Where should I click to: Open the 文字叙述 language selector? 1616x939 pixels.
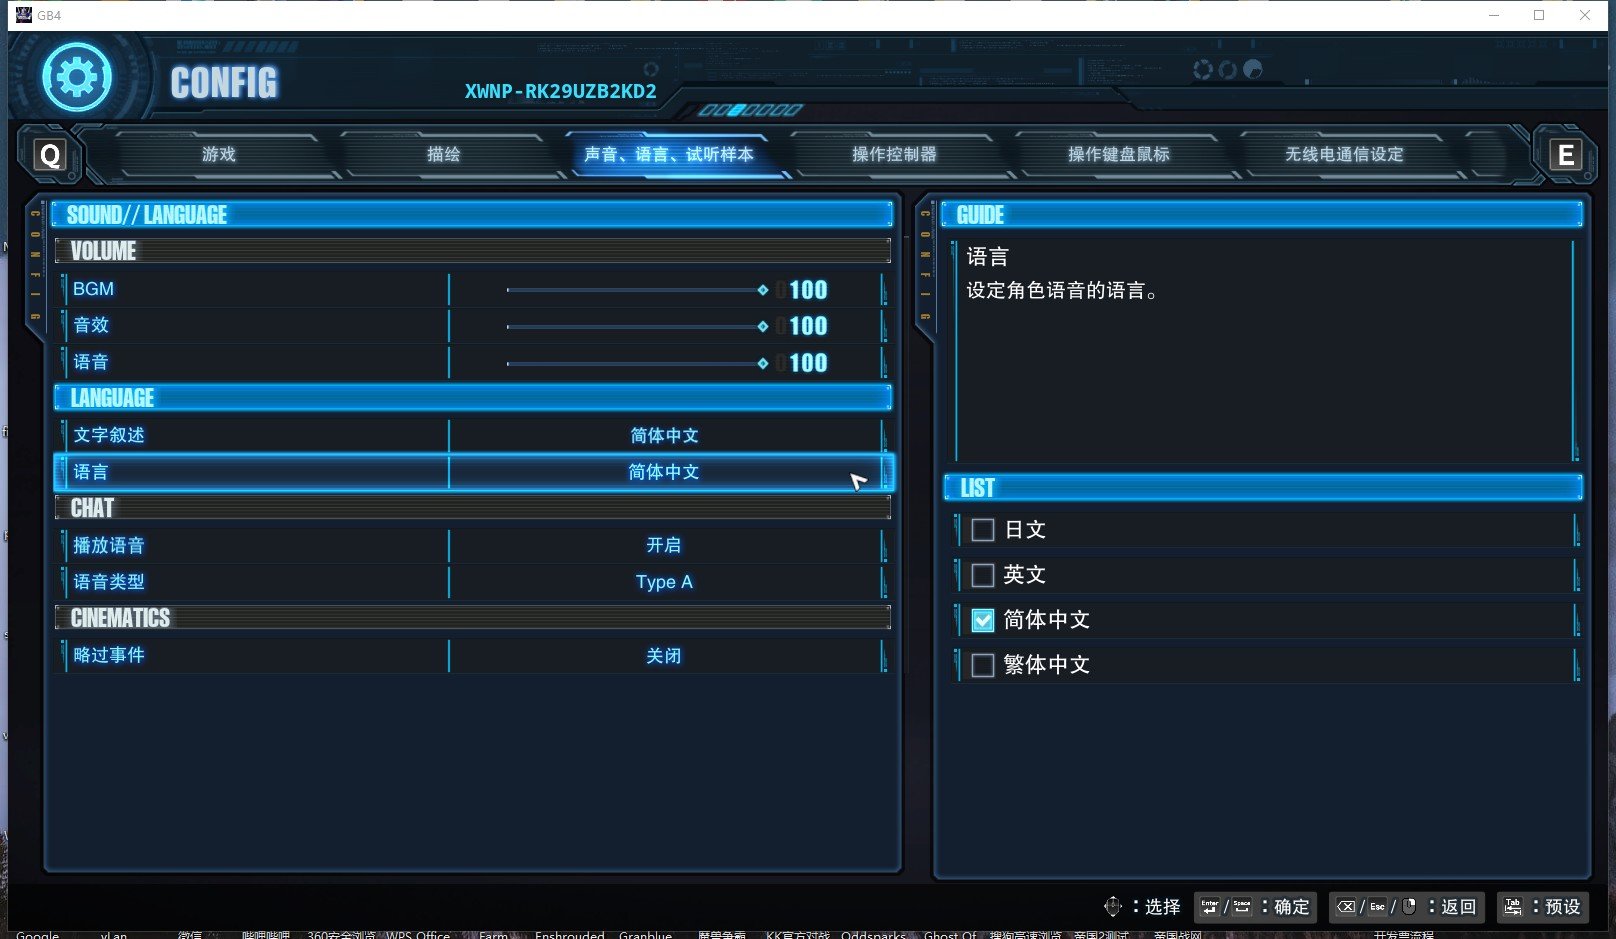tap(664, 436)
